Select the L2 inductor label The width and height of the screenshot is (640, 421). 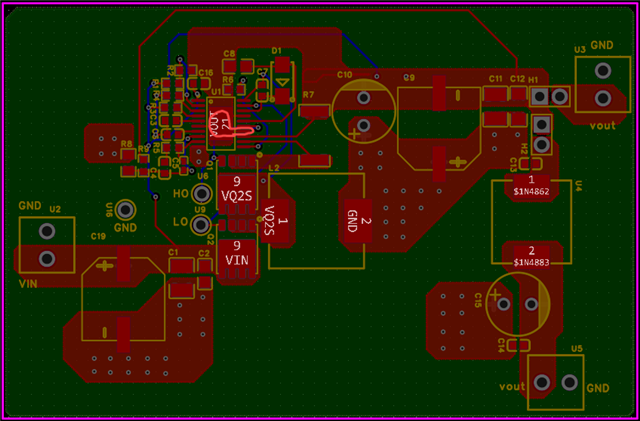[x=274, y=168]
